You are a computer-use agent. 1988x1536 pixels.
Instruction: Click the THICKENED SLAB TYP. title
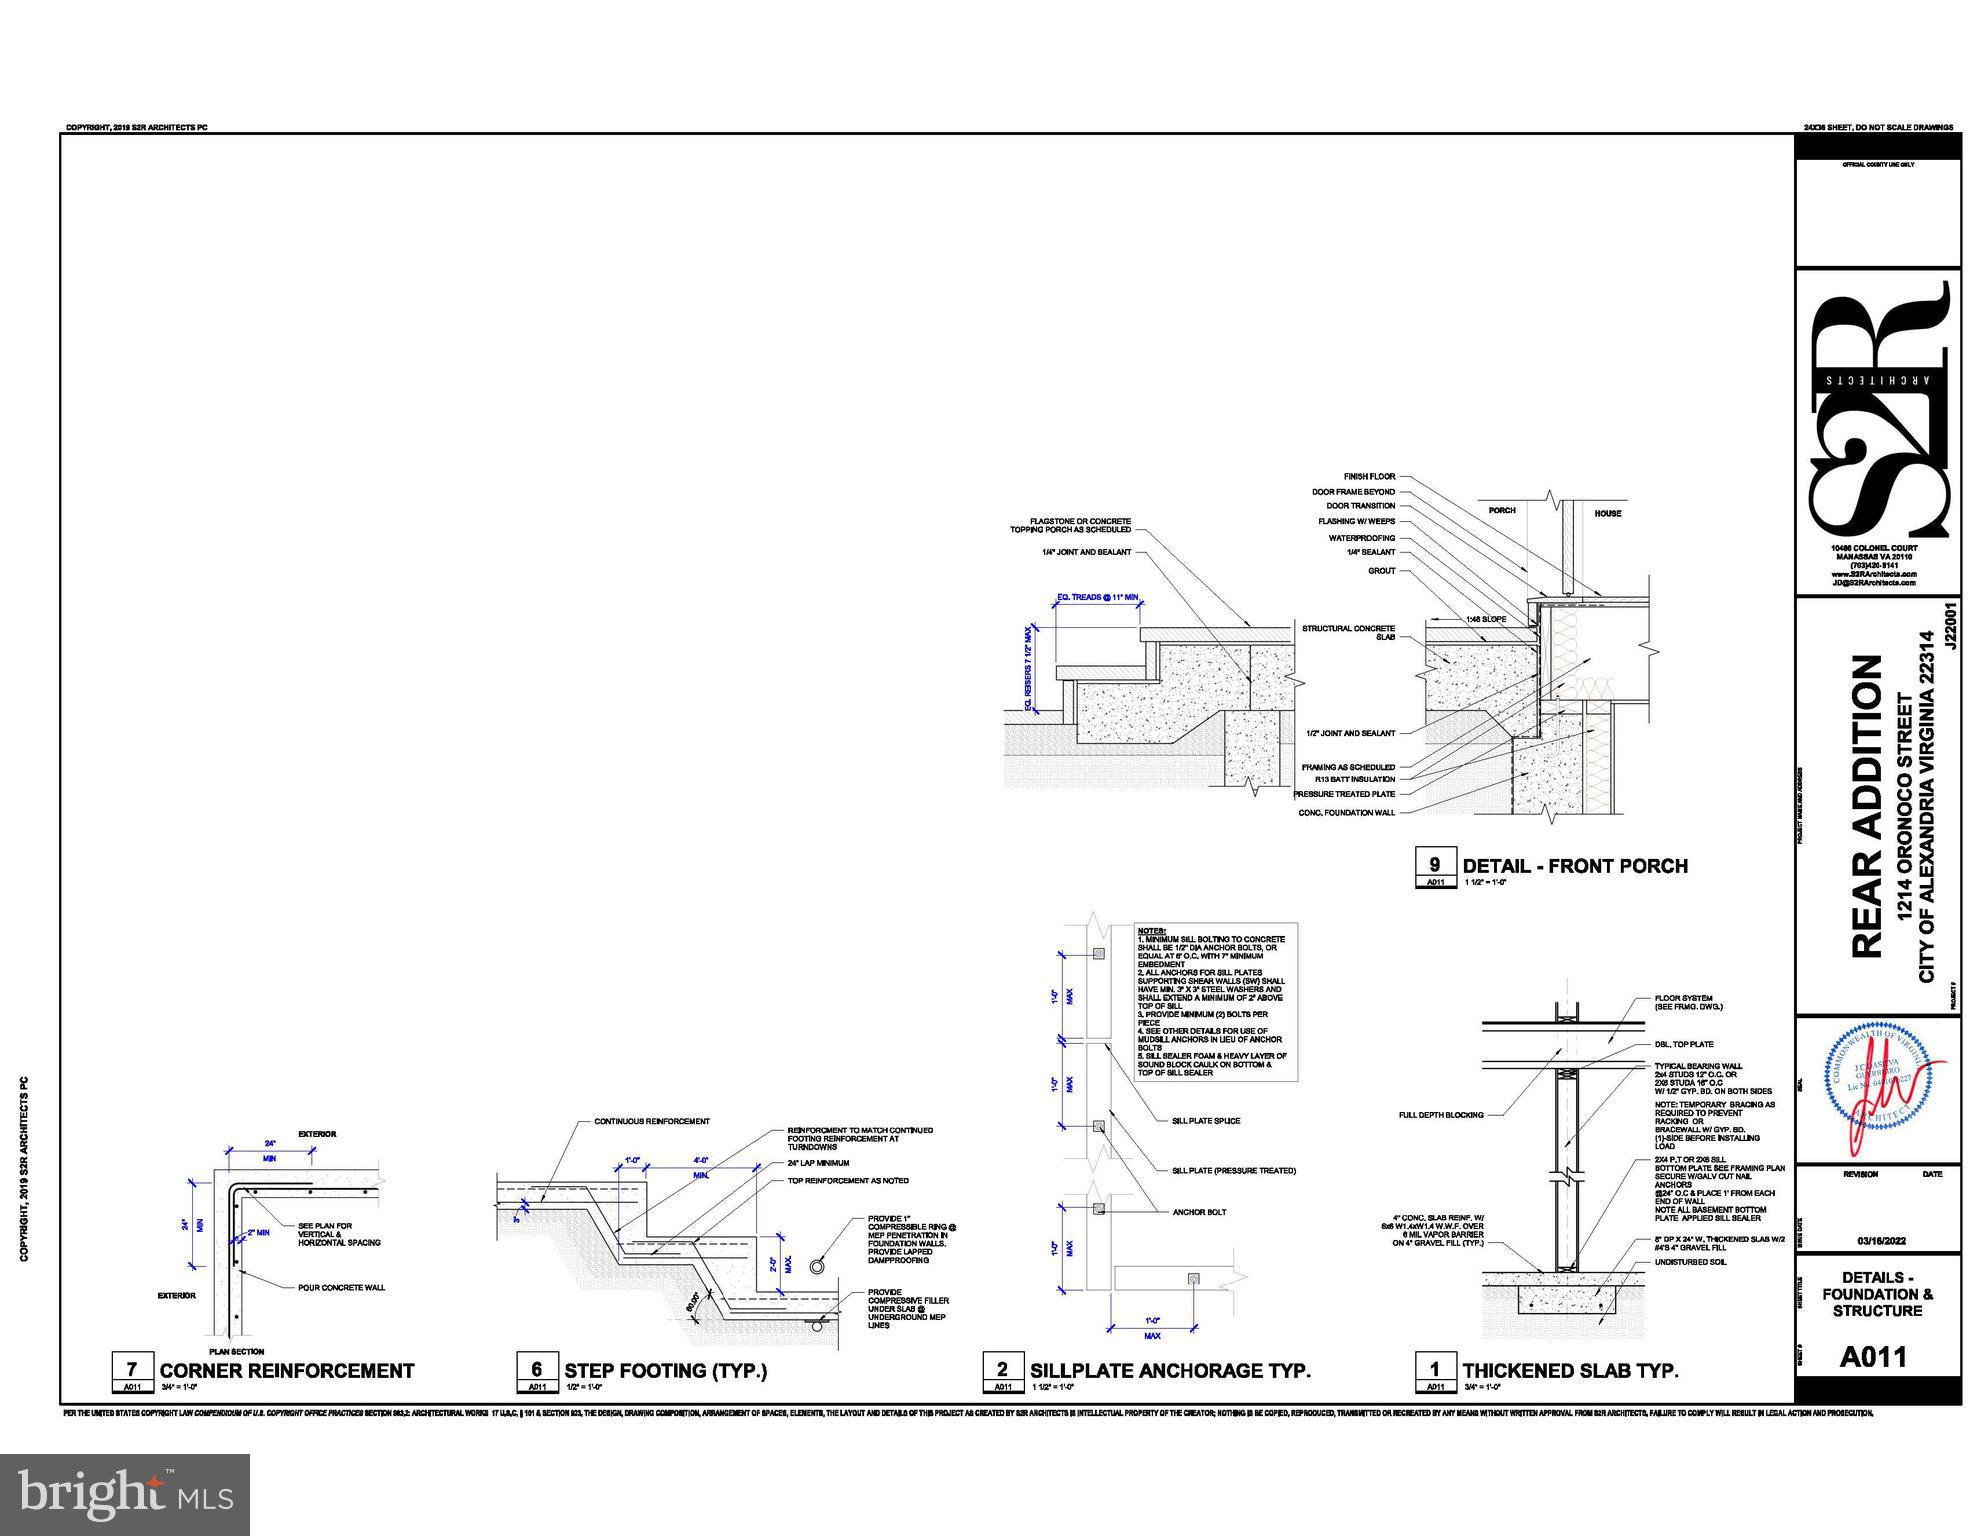[x=1570, y=1371]
